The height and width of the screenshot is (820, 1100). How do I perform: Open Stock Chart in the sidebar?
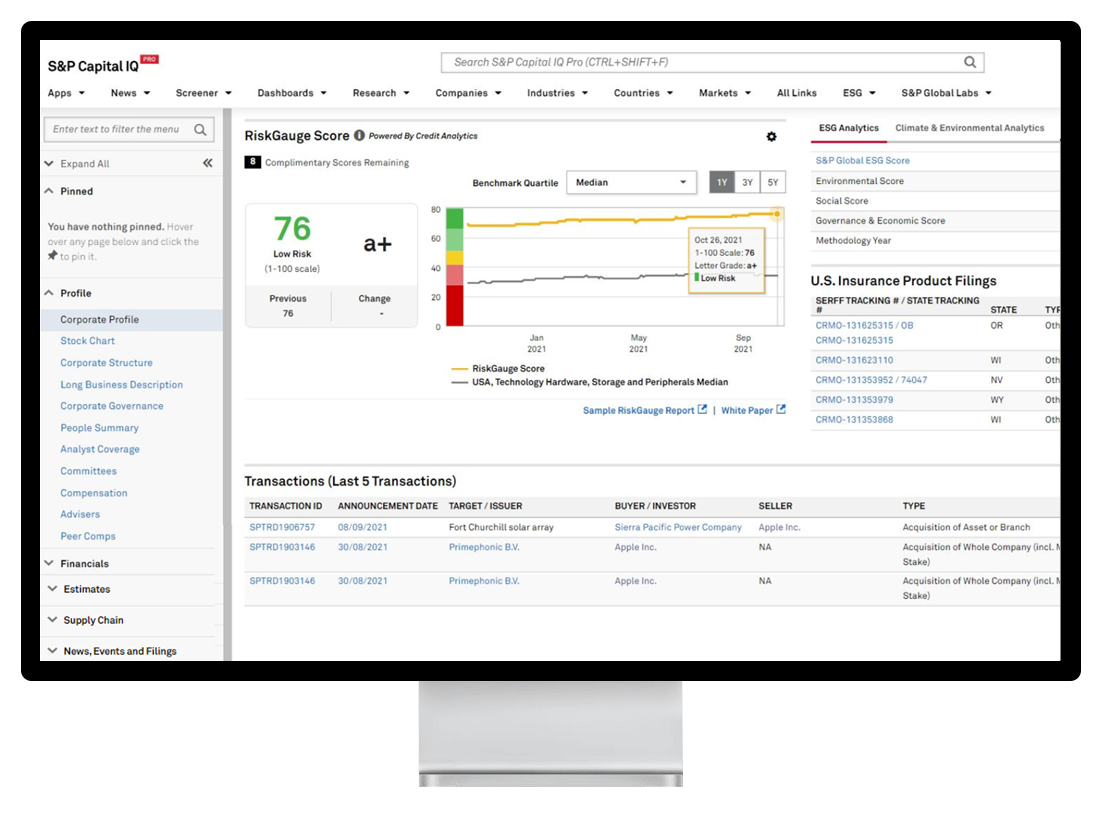(87, 341)
